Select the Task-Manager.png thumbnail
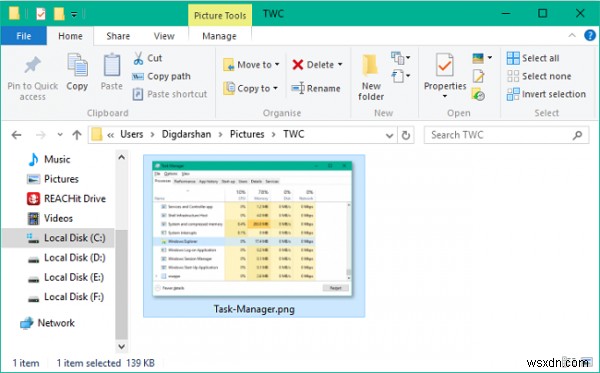600x373 pixels. click(254, 236)
